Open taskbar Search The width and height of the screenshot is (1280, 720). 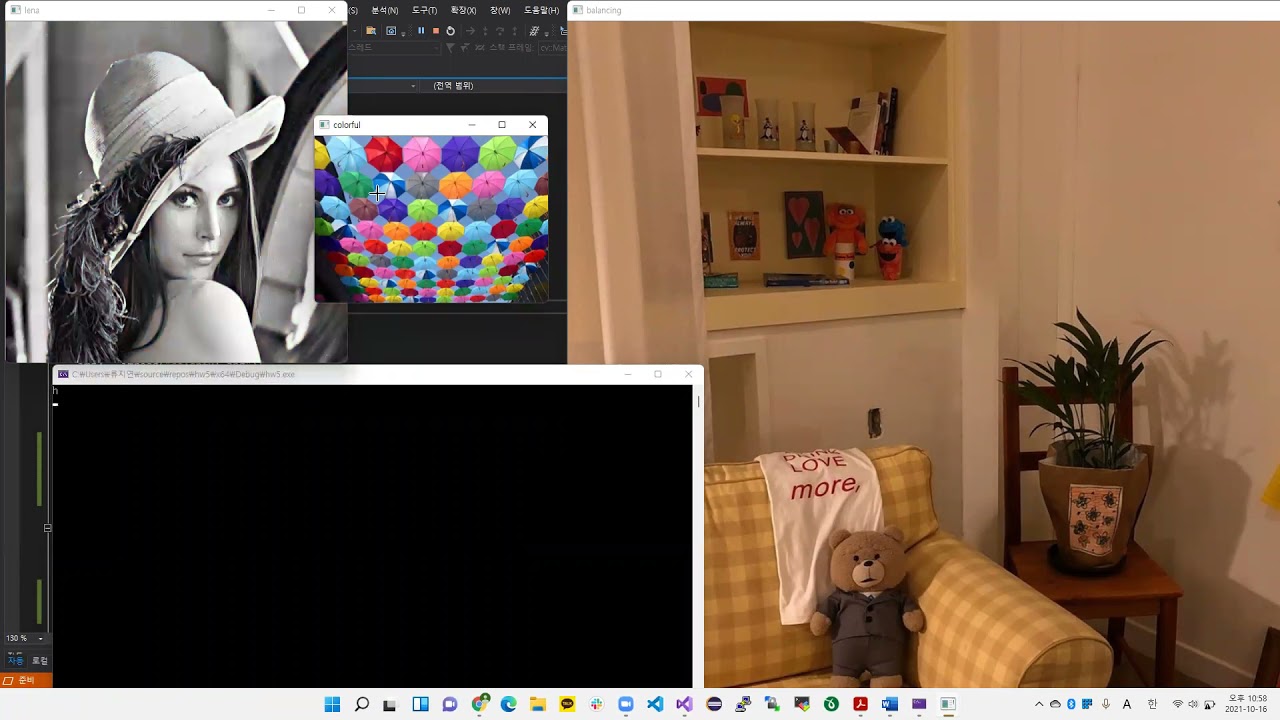click(362, 704)
